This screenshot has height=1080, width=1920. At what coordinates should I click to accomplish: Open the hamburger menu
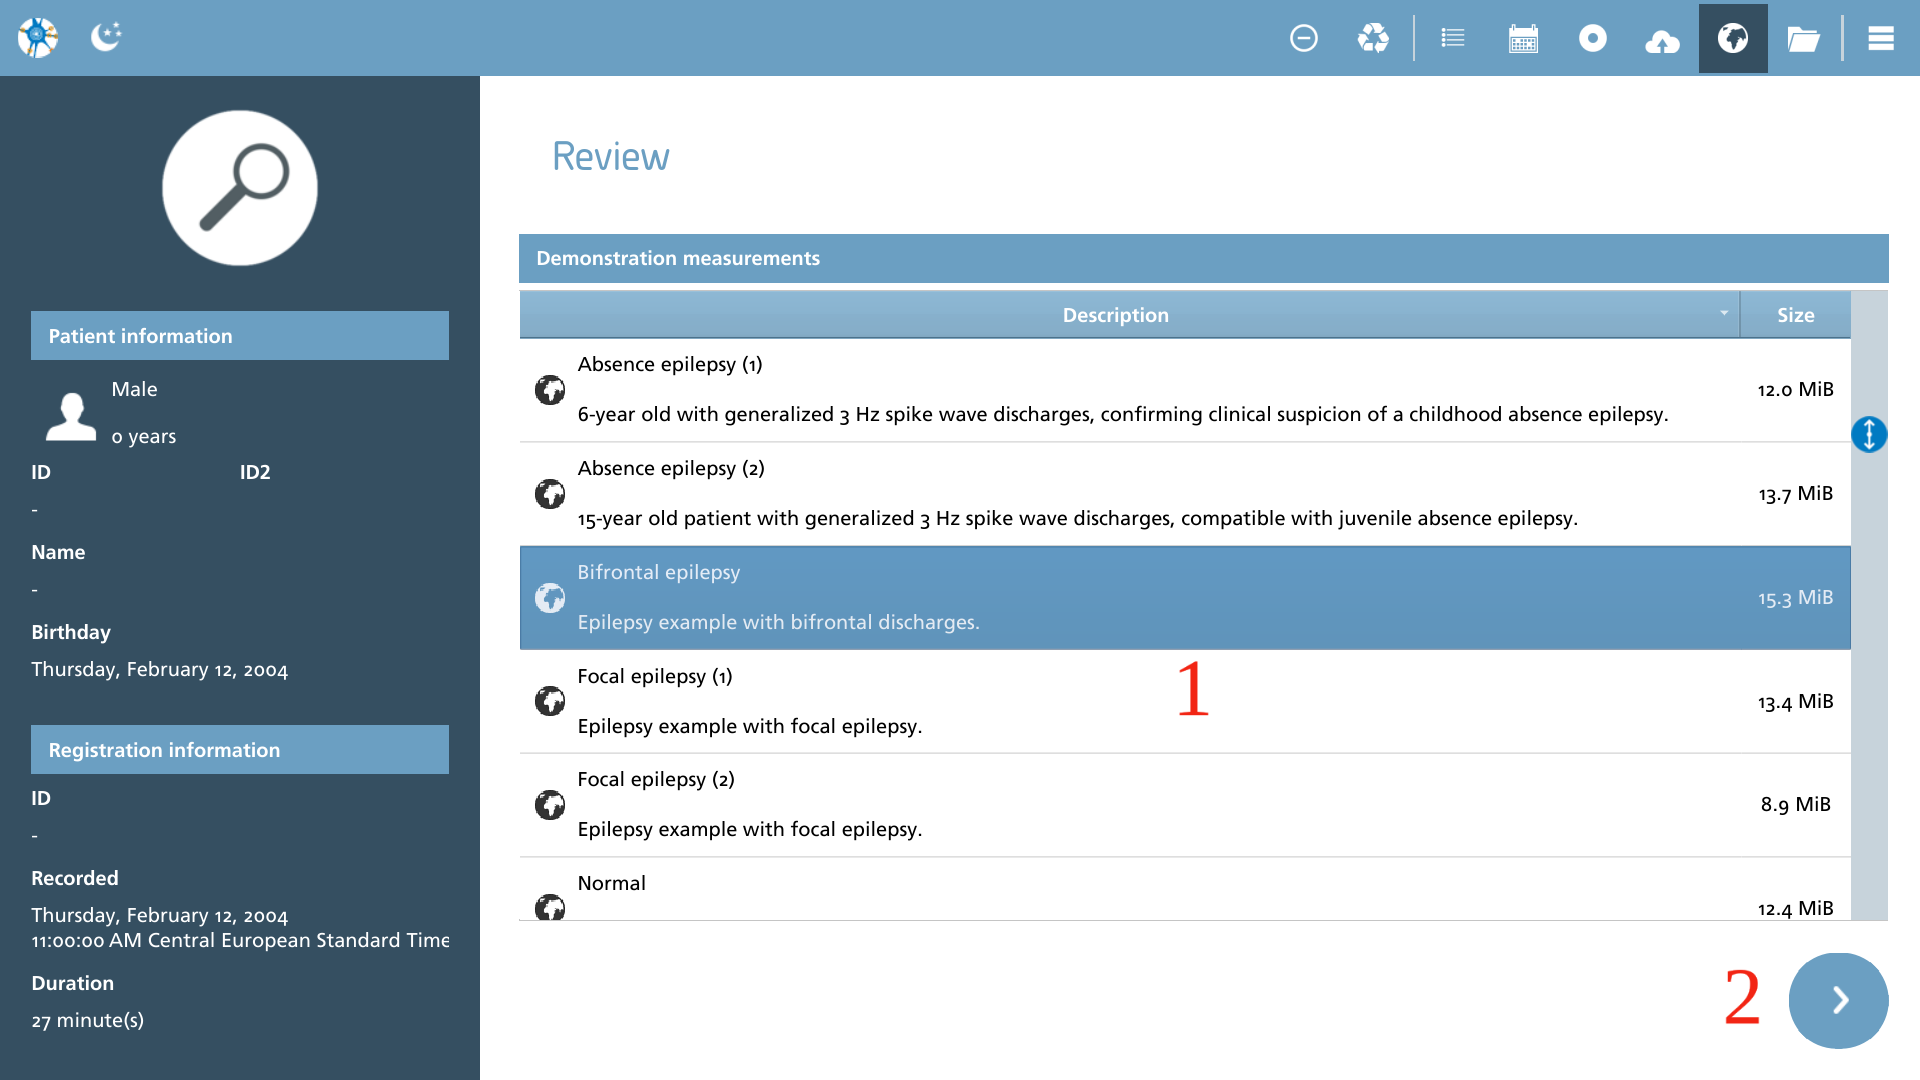1881,38
